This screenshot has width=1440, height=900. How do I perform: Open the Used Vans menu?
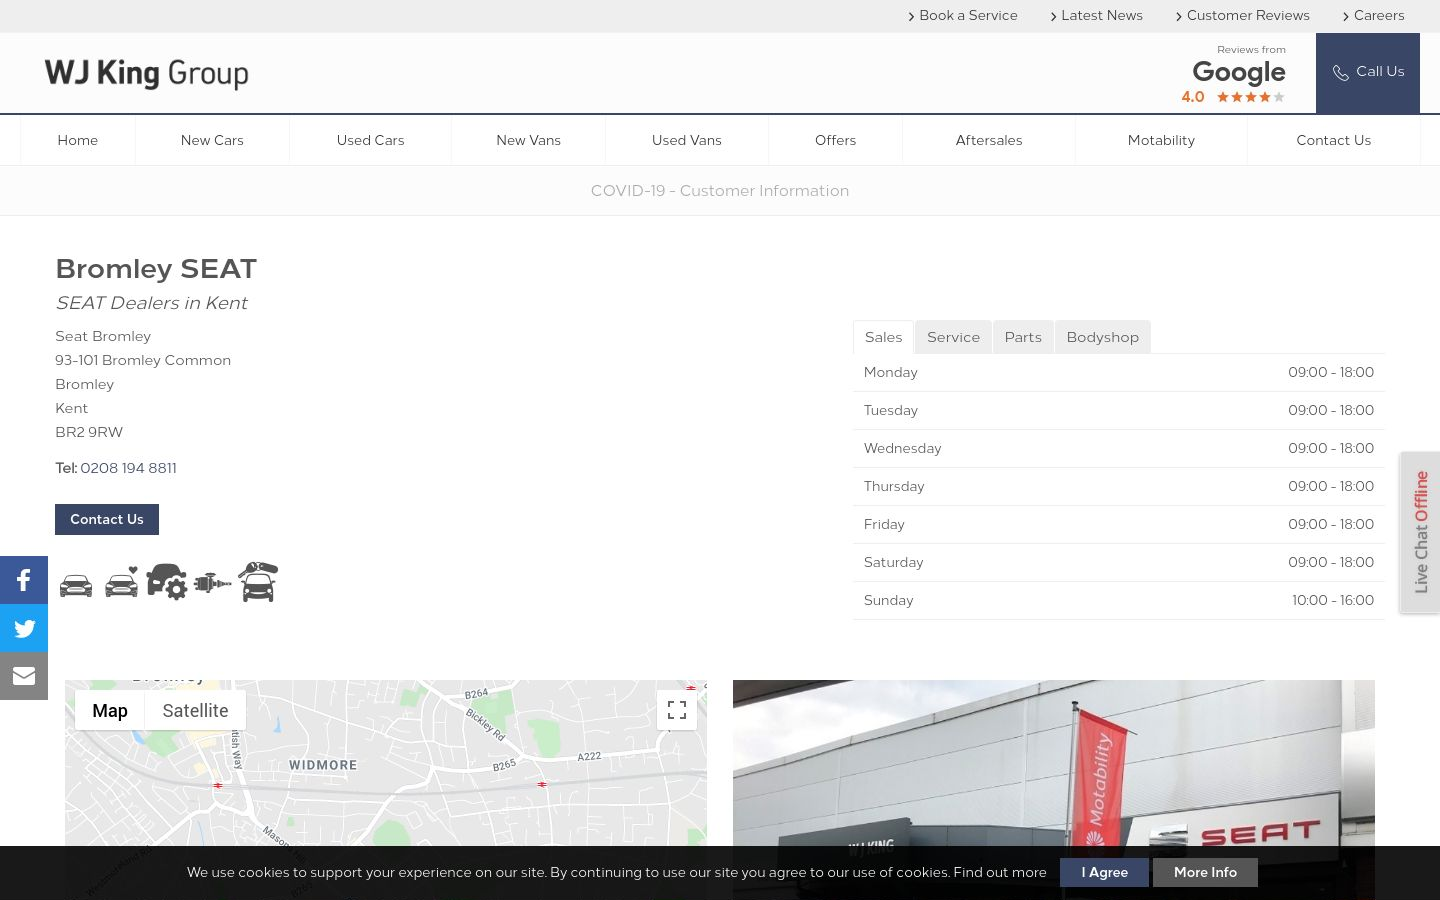pos(687,140)
